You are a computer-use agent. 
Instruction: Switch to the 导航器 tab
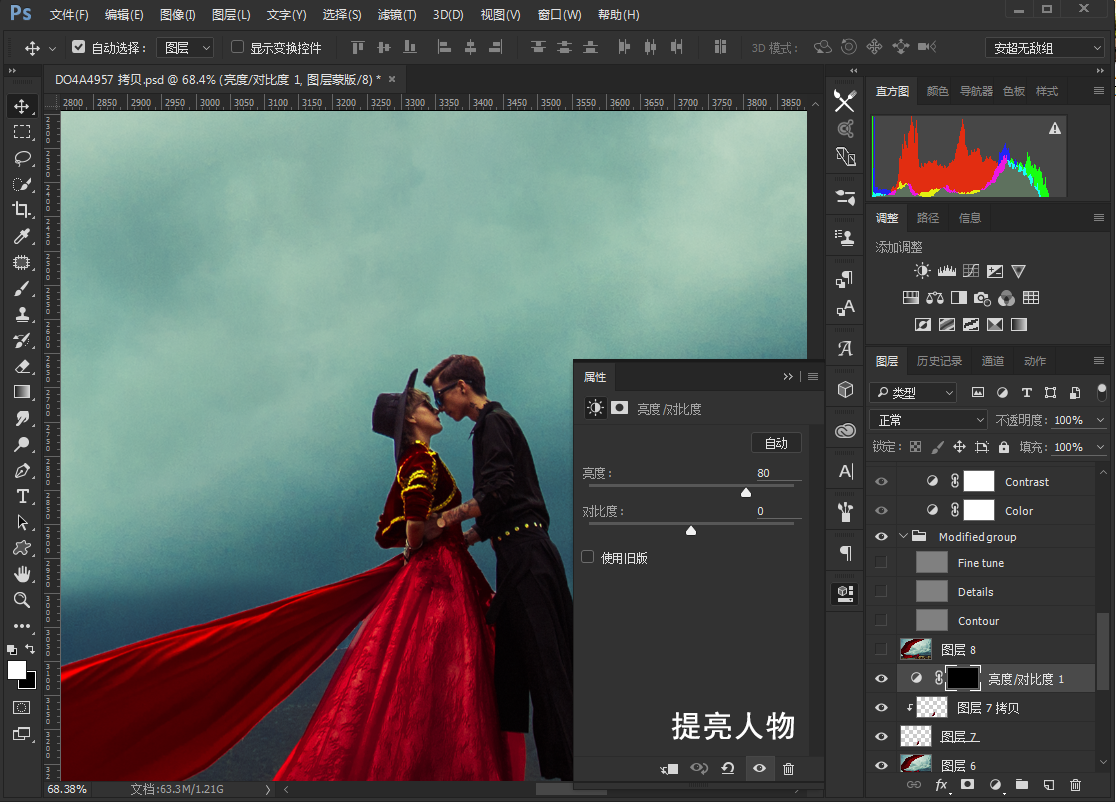[976, 91]
